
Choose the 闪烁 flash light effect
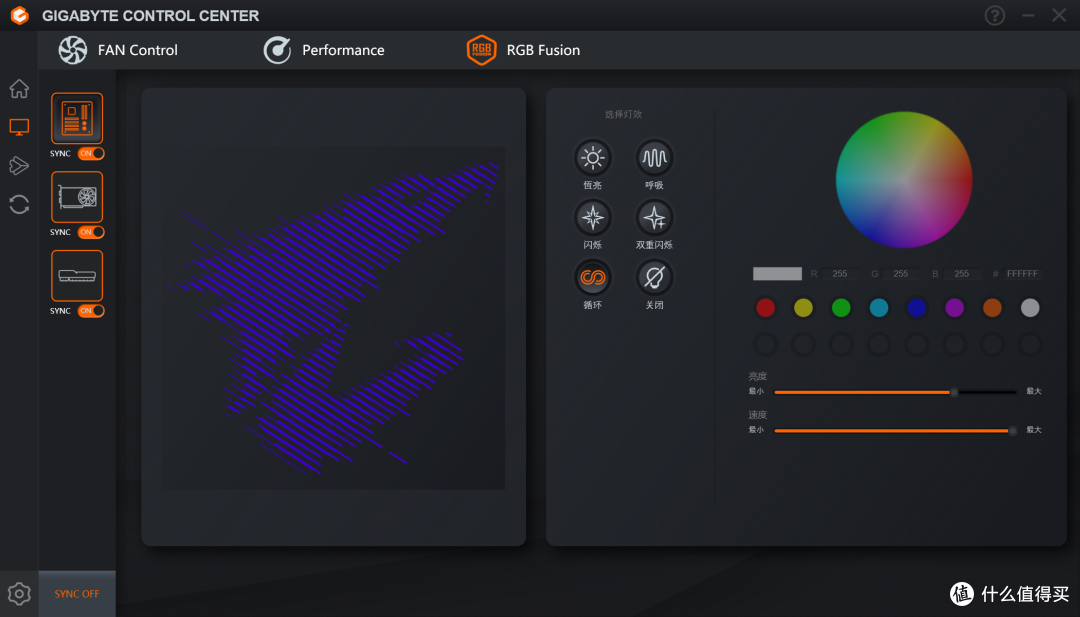592,218
